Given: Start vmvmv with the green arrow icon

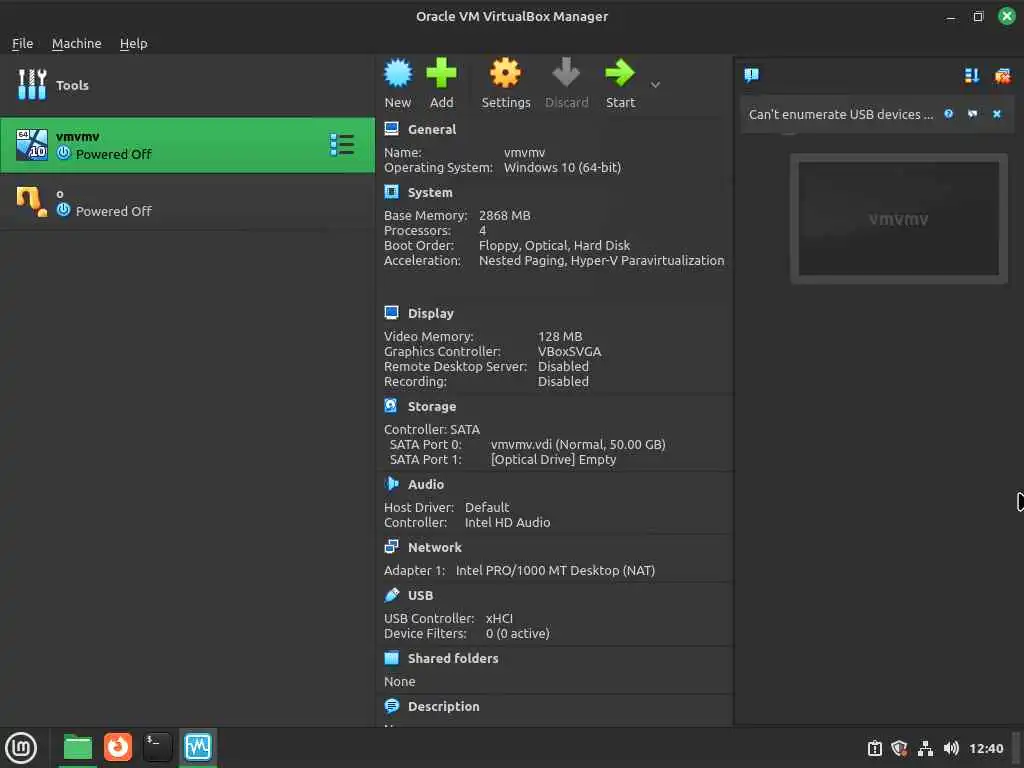Looking at the screenshot, I should [620, 73].
